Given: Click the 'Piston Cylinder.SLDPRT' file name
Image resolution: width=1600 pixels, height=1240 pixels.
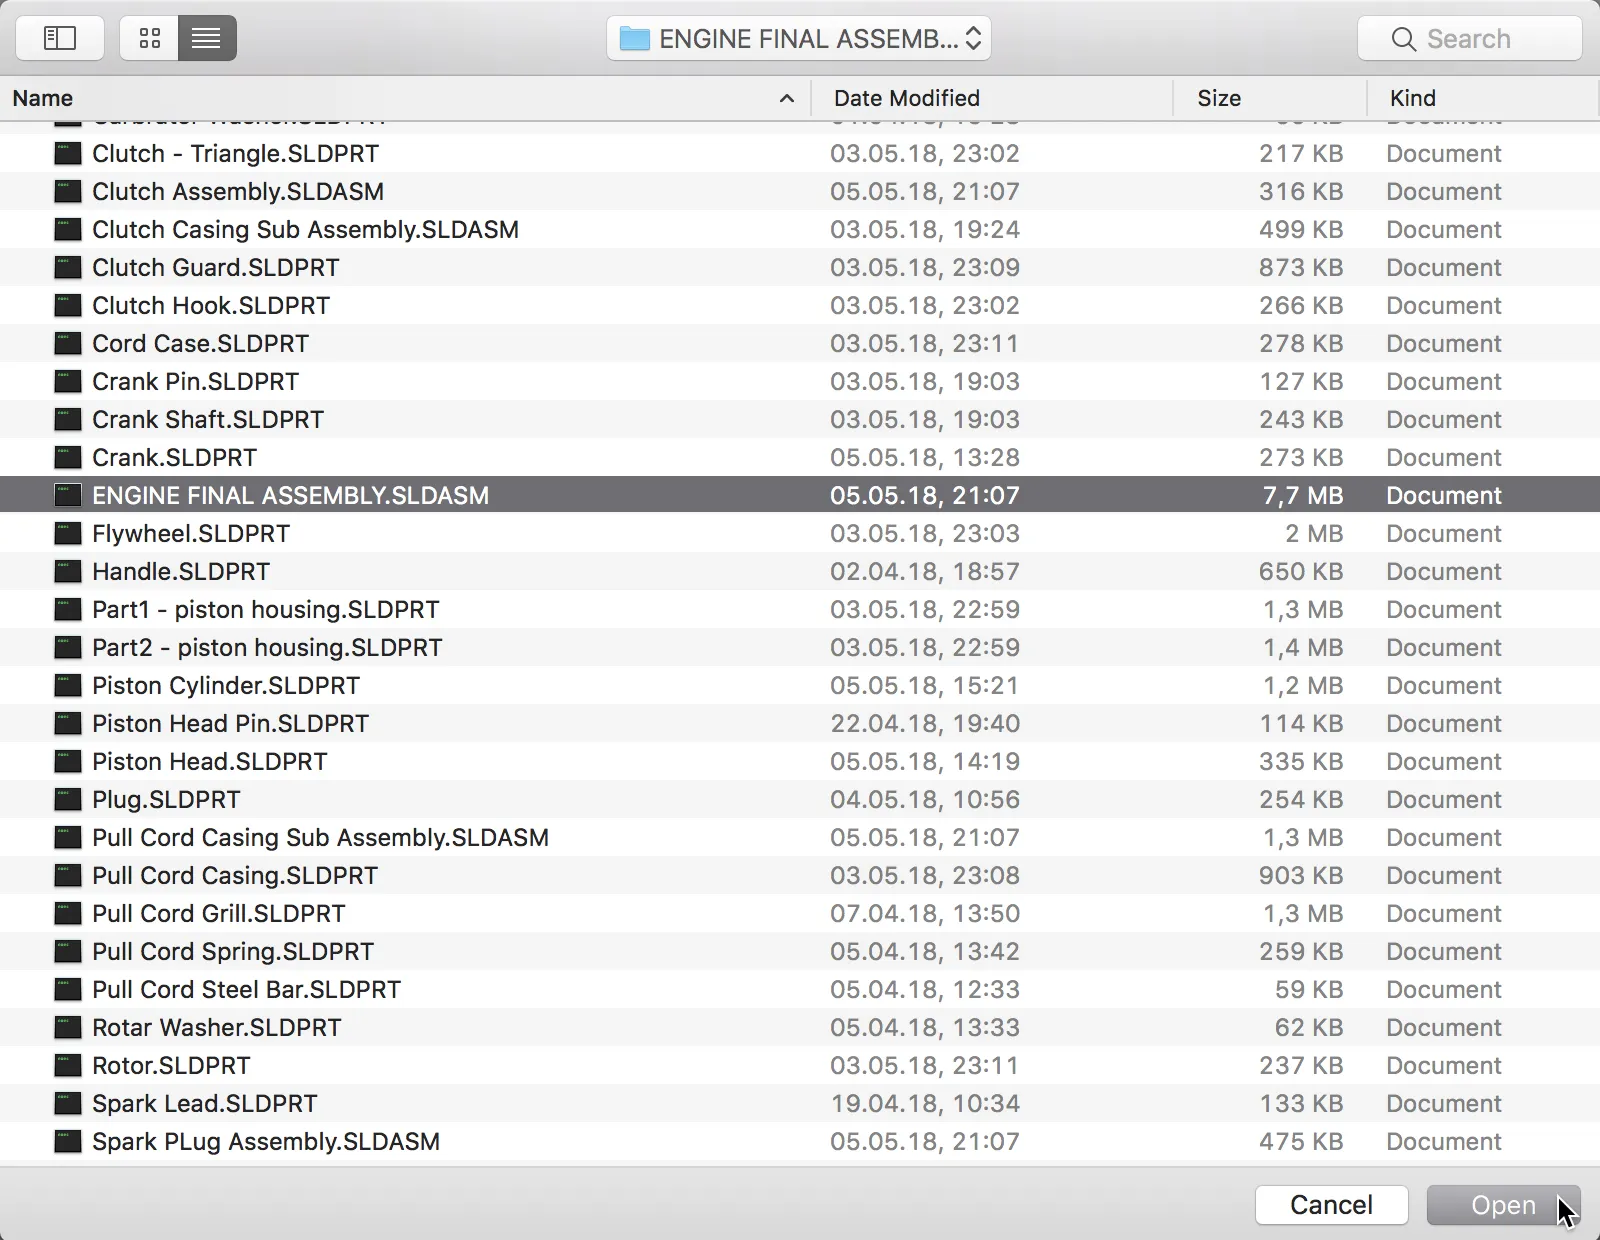Looking at the screenshot, I should pos(226,685).
